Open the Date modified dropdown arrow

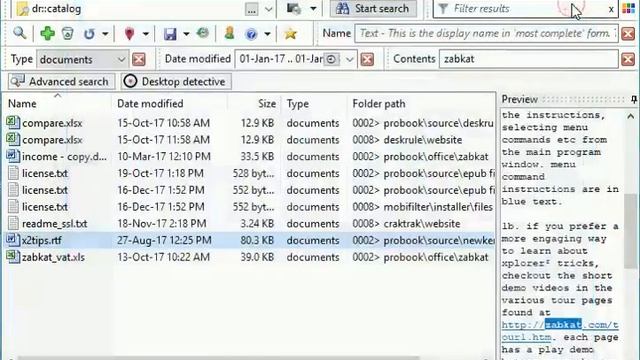point(349,60)
